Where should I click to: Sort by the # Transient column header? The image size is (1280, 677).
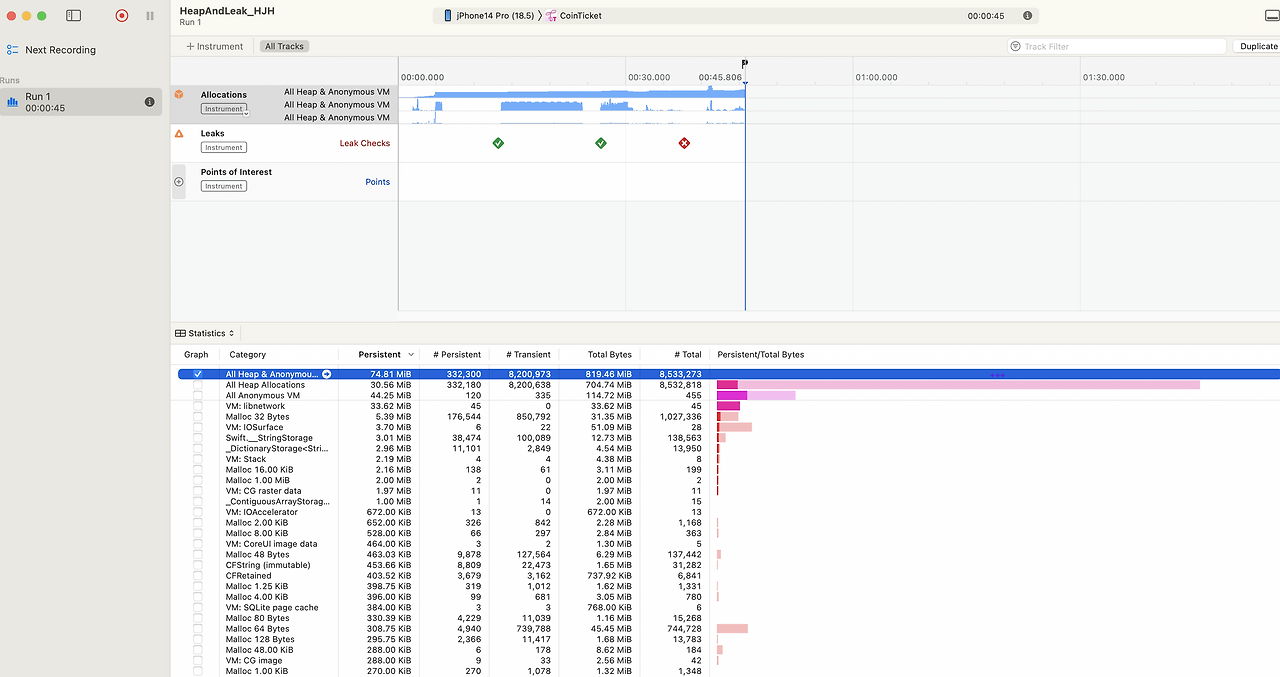point(529,354)
